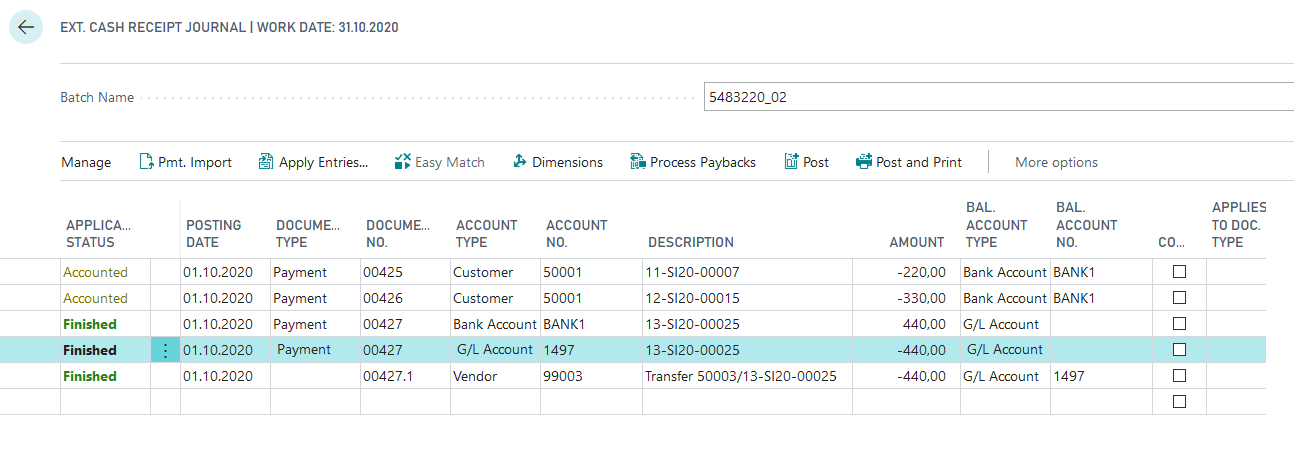Viewport: 1294px width, 475px height.
Task: Tick the checkbox in document 00425 row
Action: [x=1179, y=272]
